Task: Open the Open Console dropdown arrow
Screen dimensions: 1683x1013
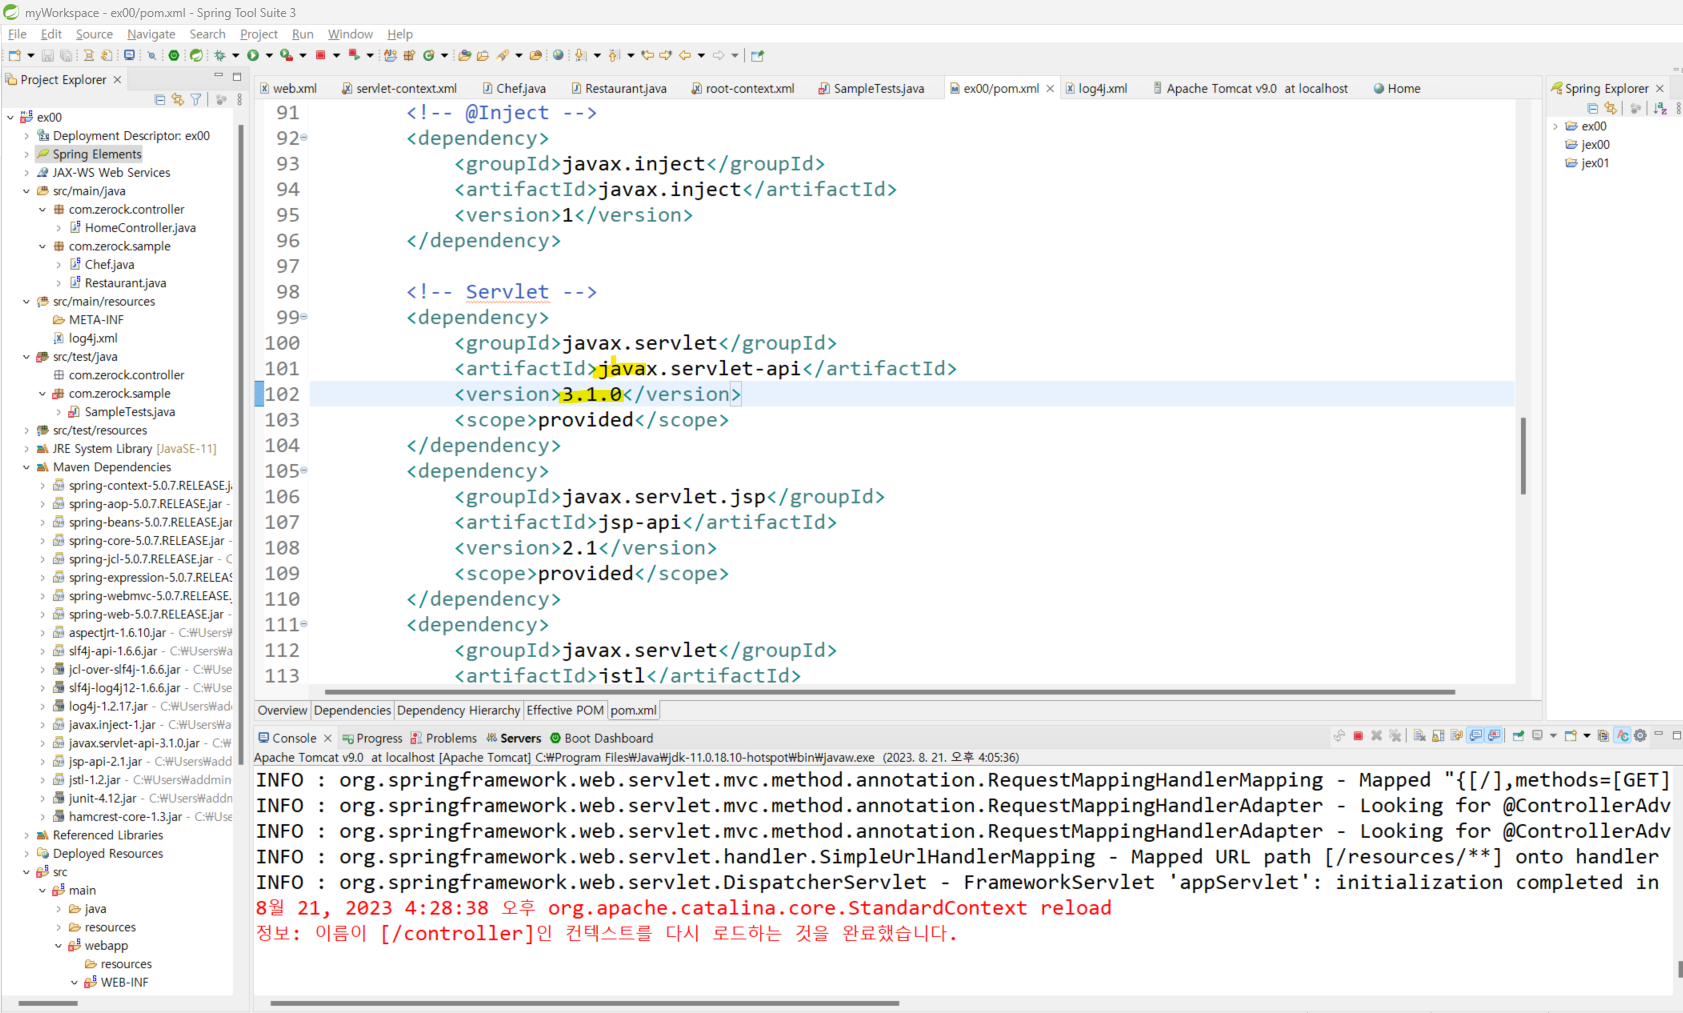Action: [1587, 736]
